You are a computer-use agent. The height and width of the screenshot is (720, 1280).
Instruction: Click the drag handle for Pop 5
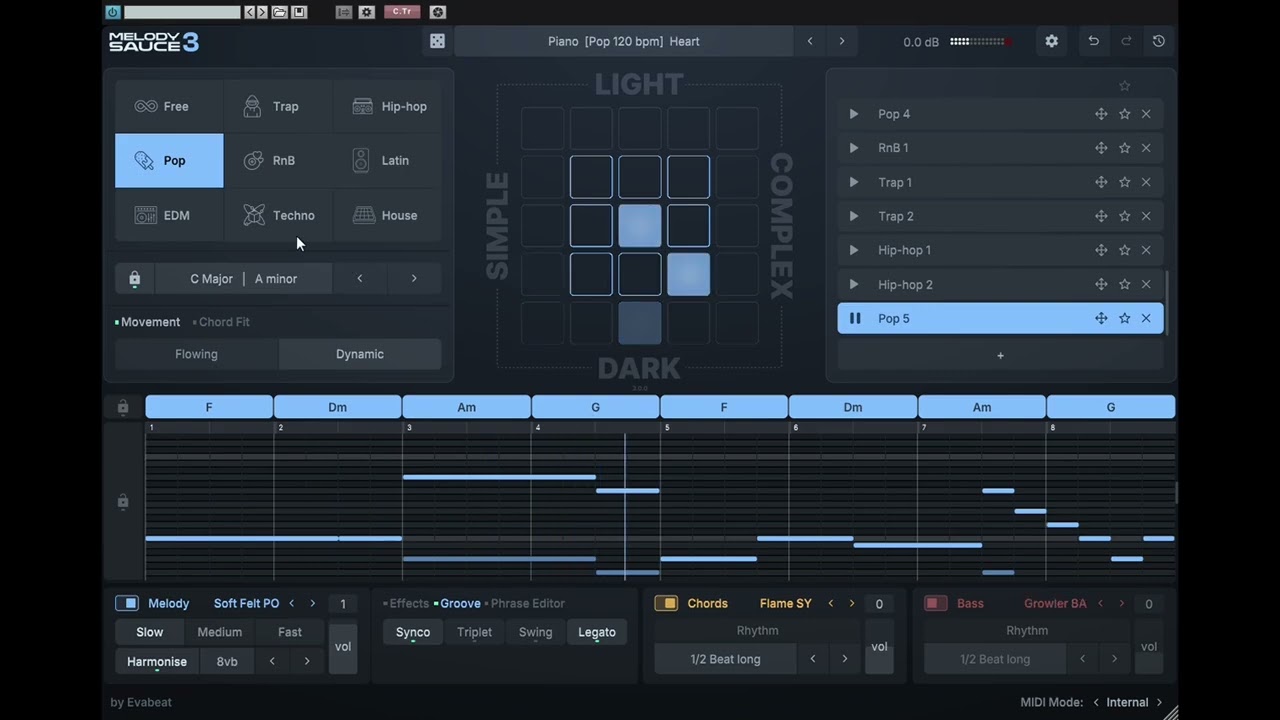pos(1101,318)
